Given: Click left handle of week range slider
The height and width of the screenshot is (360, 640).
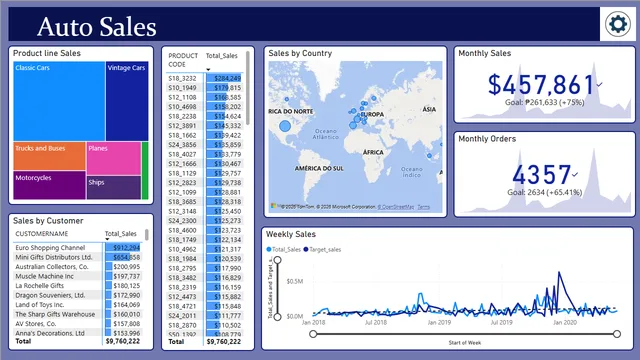Looking at the screenshot, I should 313,334.
